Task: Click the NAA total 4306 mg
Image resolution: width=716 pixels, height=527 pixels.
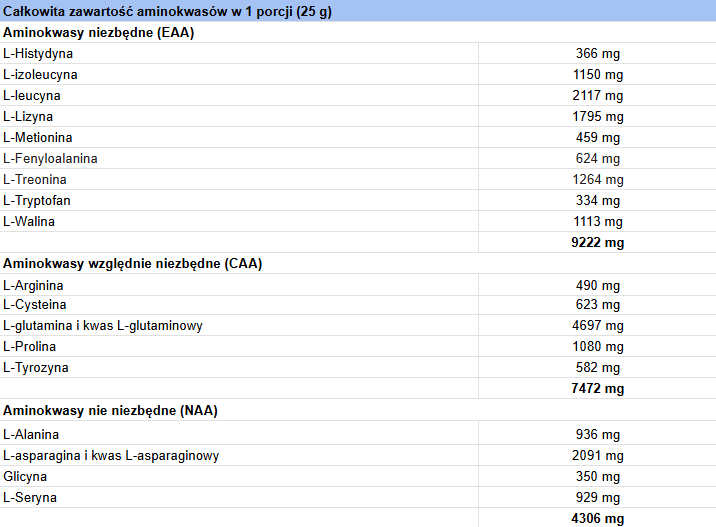Action: pyautogui.click(x=598, y=519)
